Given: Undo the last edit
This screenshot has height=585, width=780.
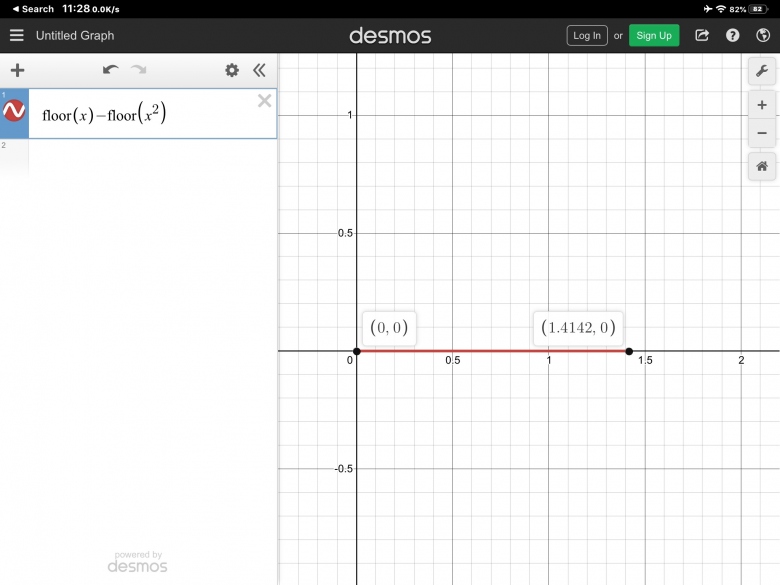Looking at the screenshot, I should point(110,70).
